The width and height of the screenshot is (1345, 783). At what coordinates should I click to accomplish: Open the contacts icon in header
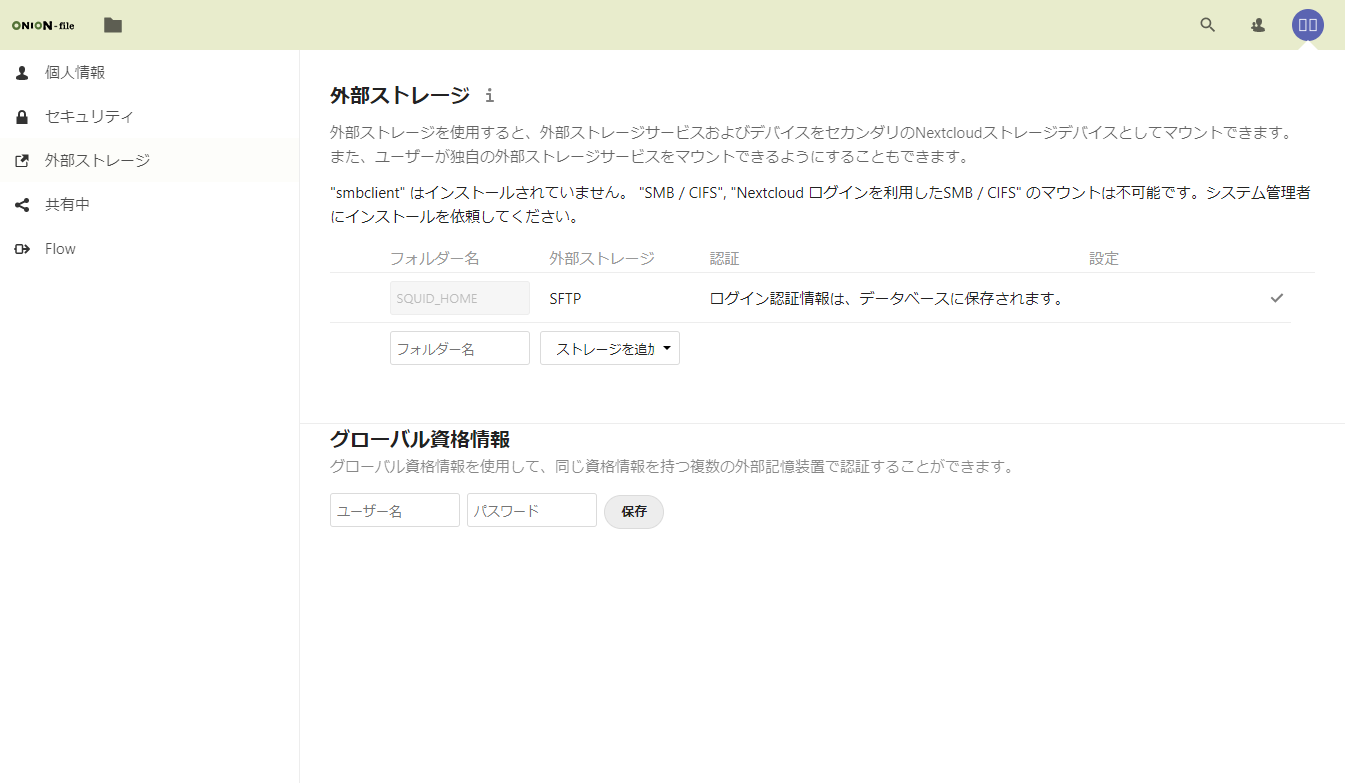[1258, 25]
